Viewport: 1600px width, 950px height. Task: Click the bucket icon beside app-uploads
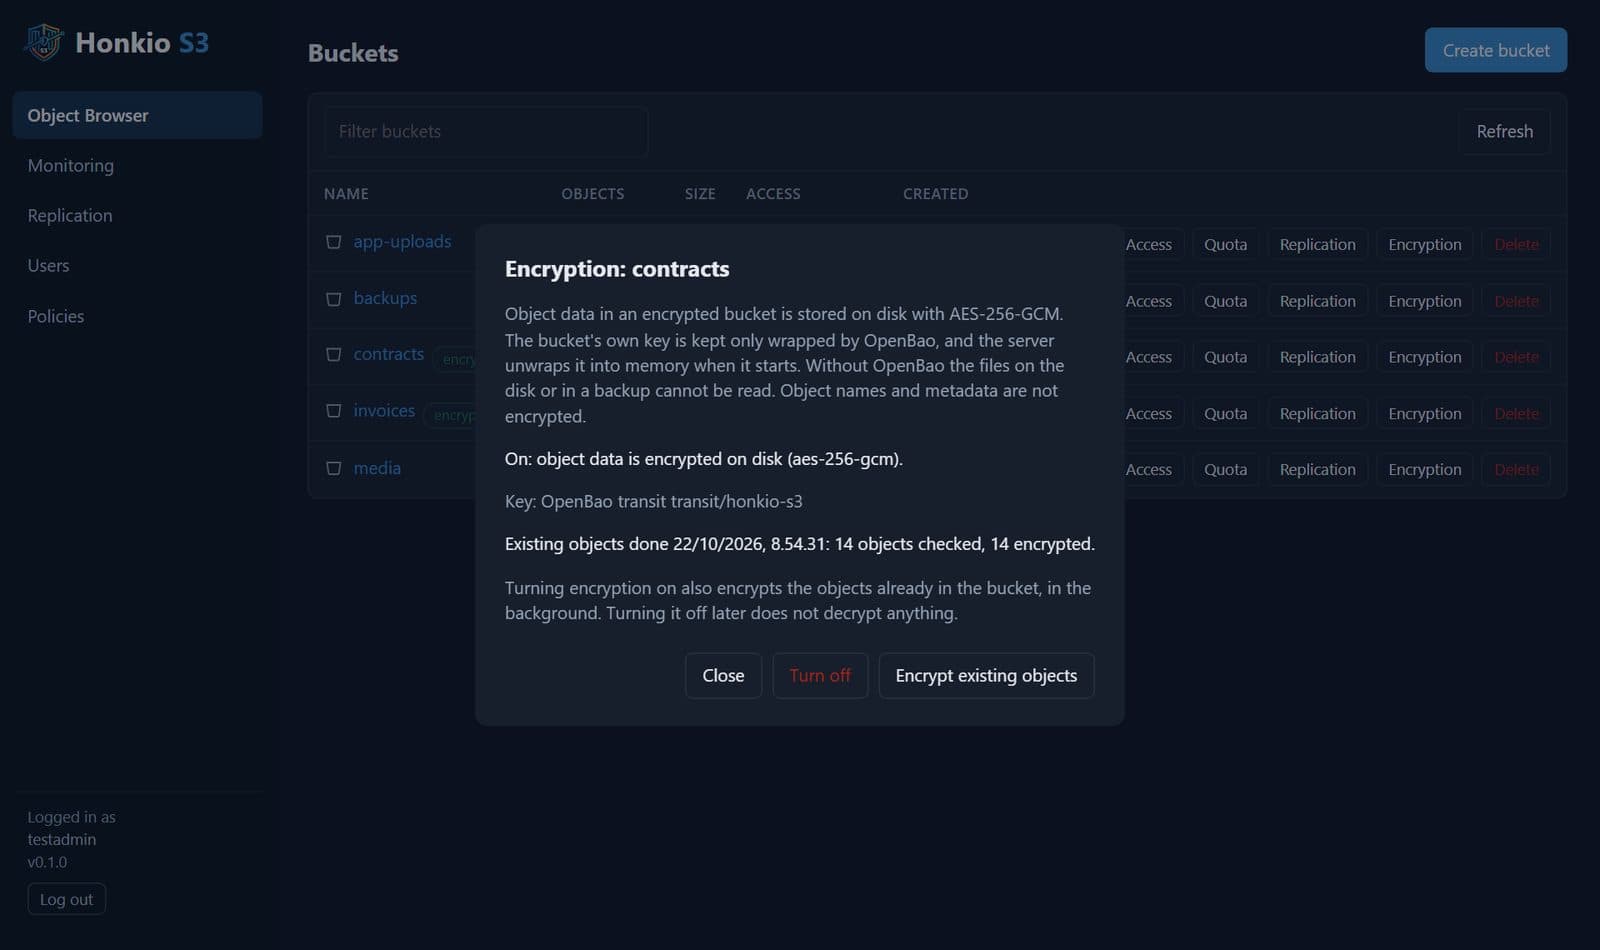point(334,242)
